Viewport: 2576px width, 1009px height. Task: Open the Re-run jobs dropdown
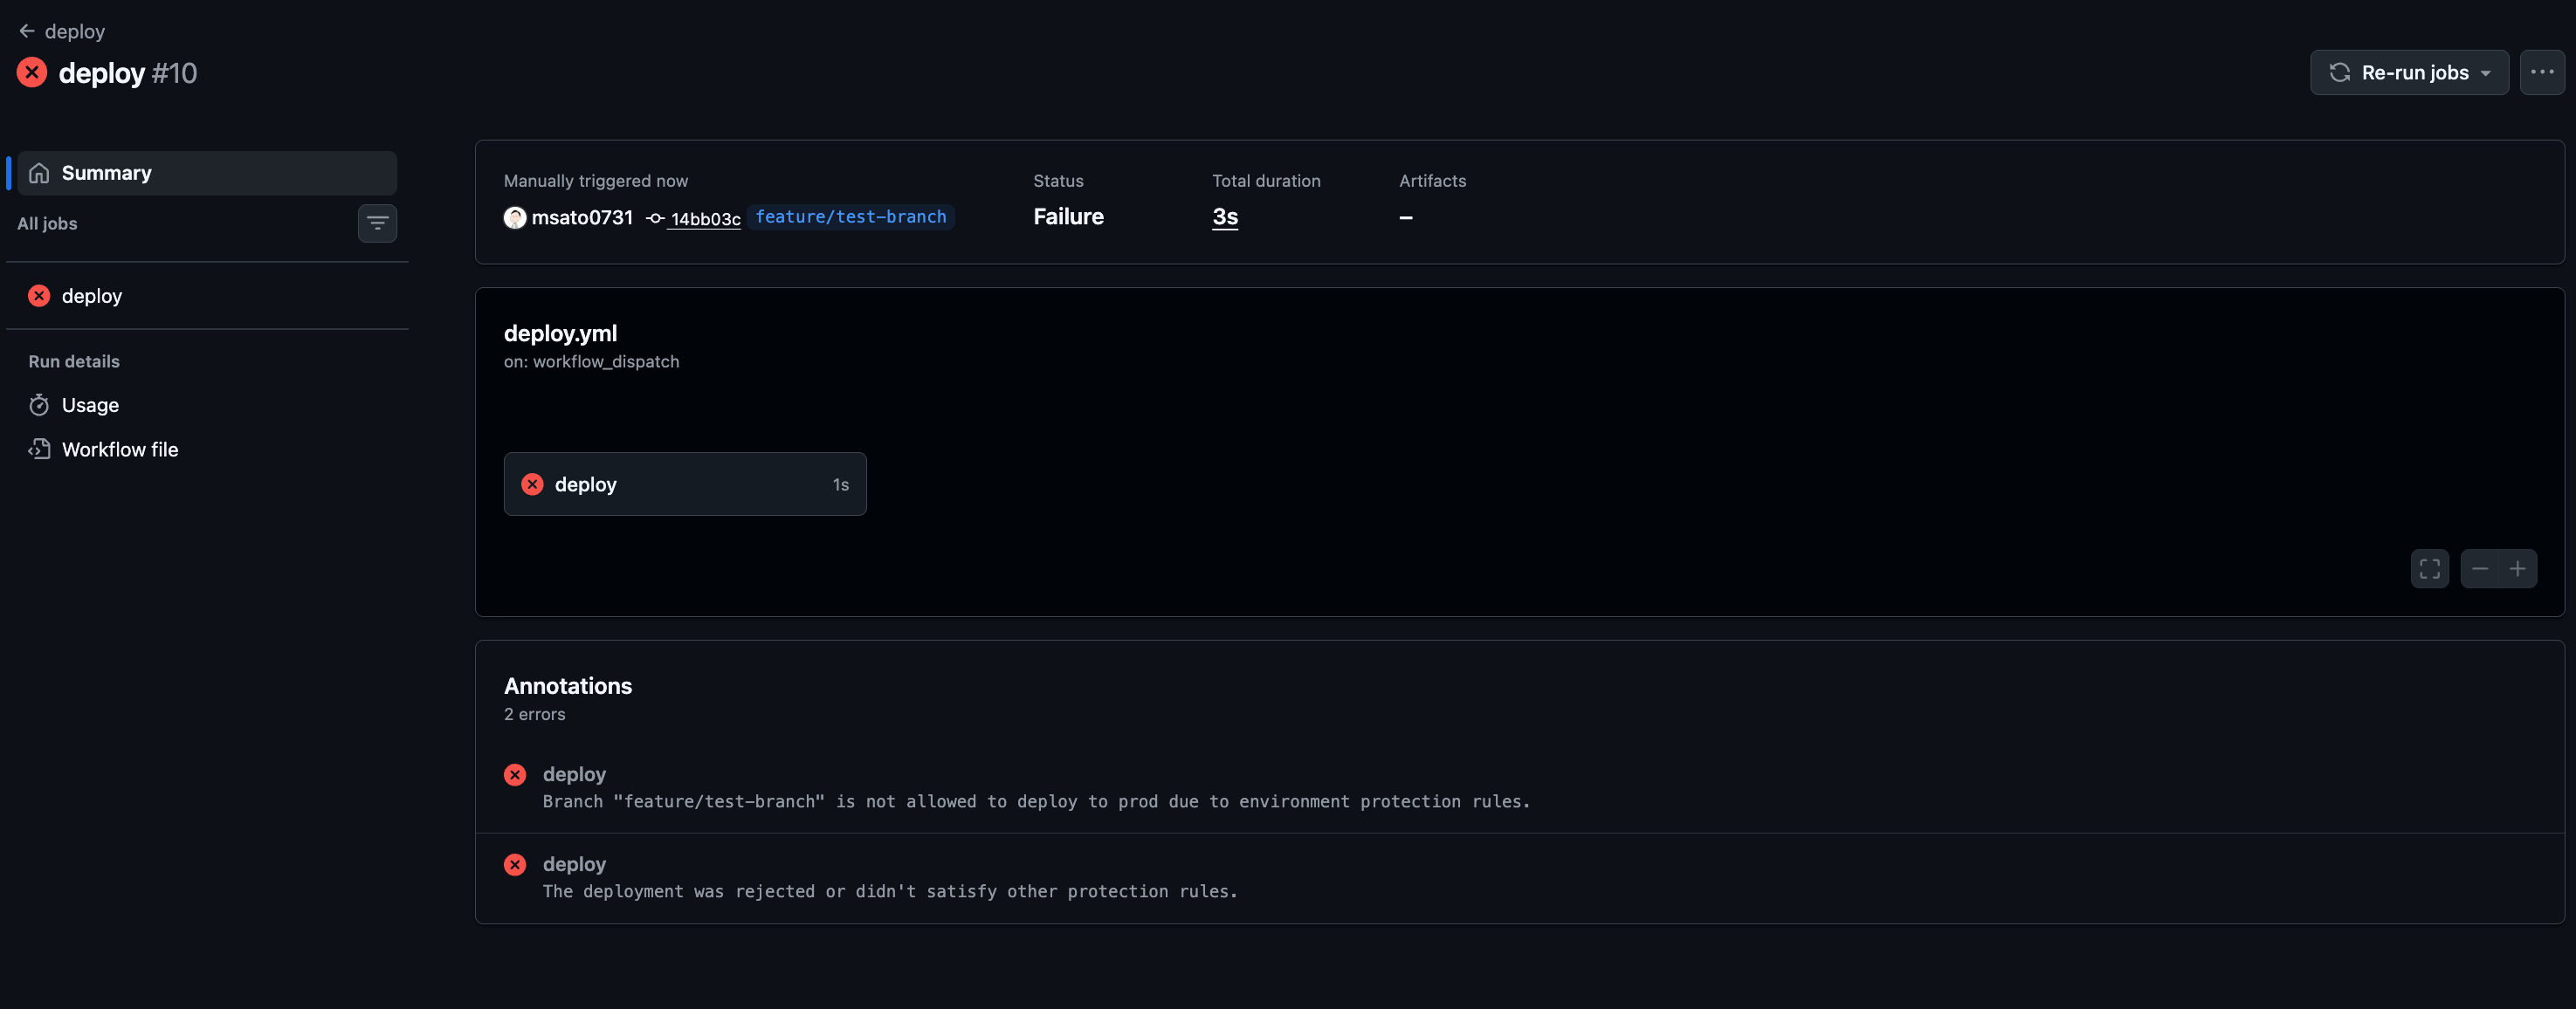coord(2409,72)
